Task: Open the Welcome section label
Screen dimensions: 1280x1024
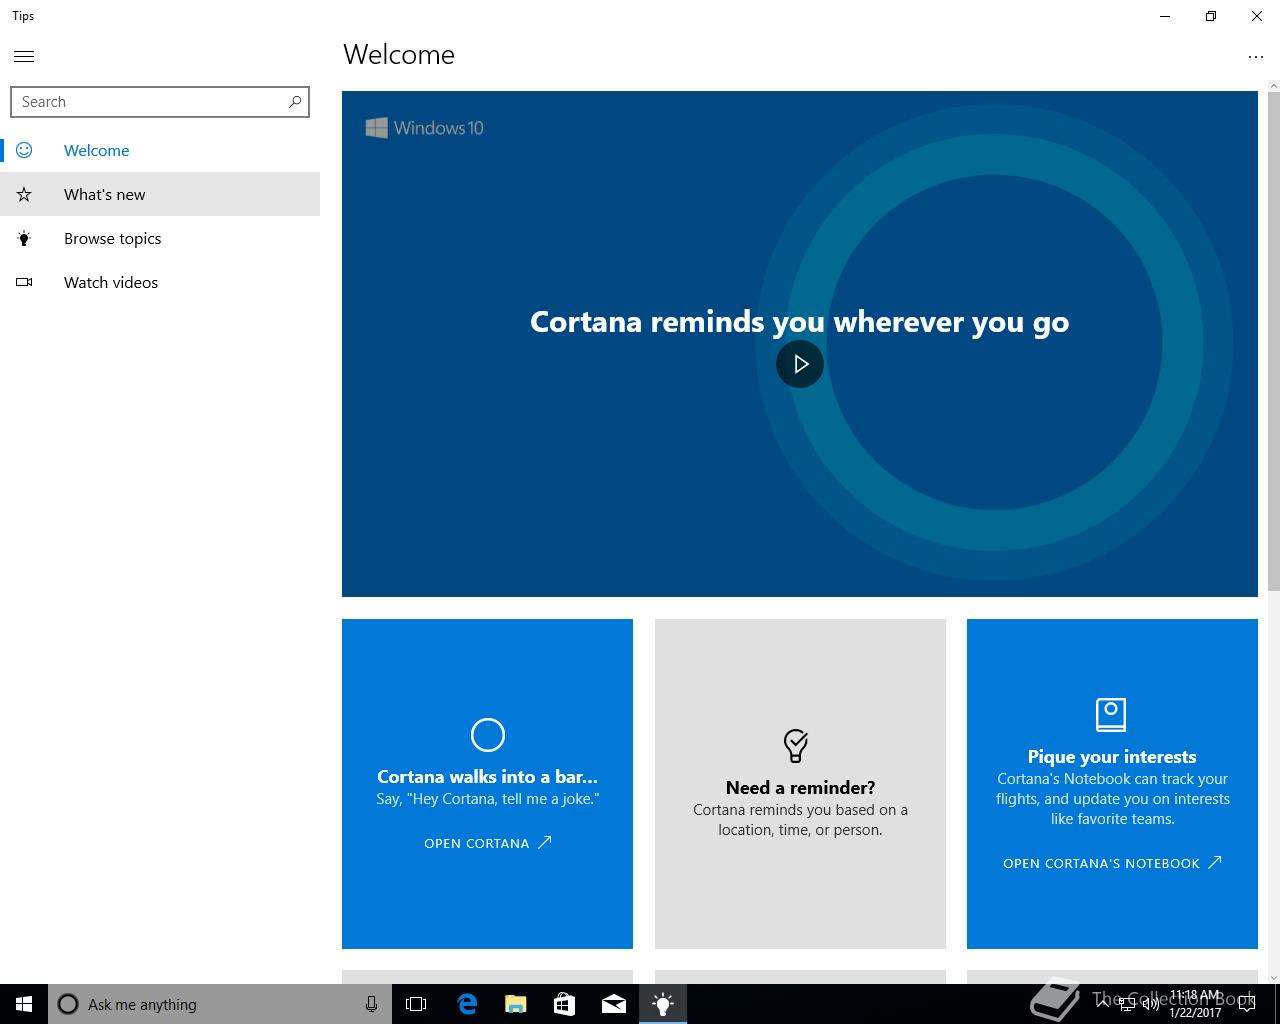Action: 96,150
